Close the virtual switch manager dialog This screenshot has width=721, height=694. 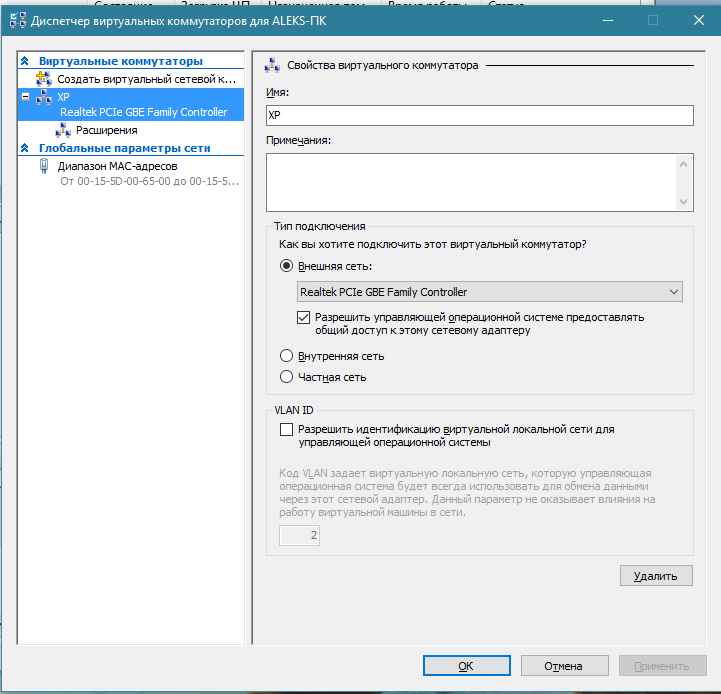point(699,20)
